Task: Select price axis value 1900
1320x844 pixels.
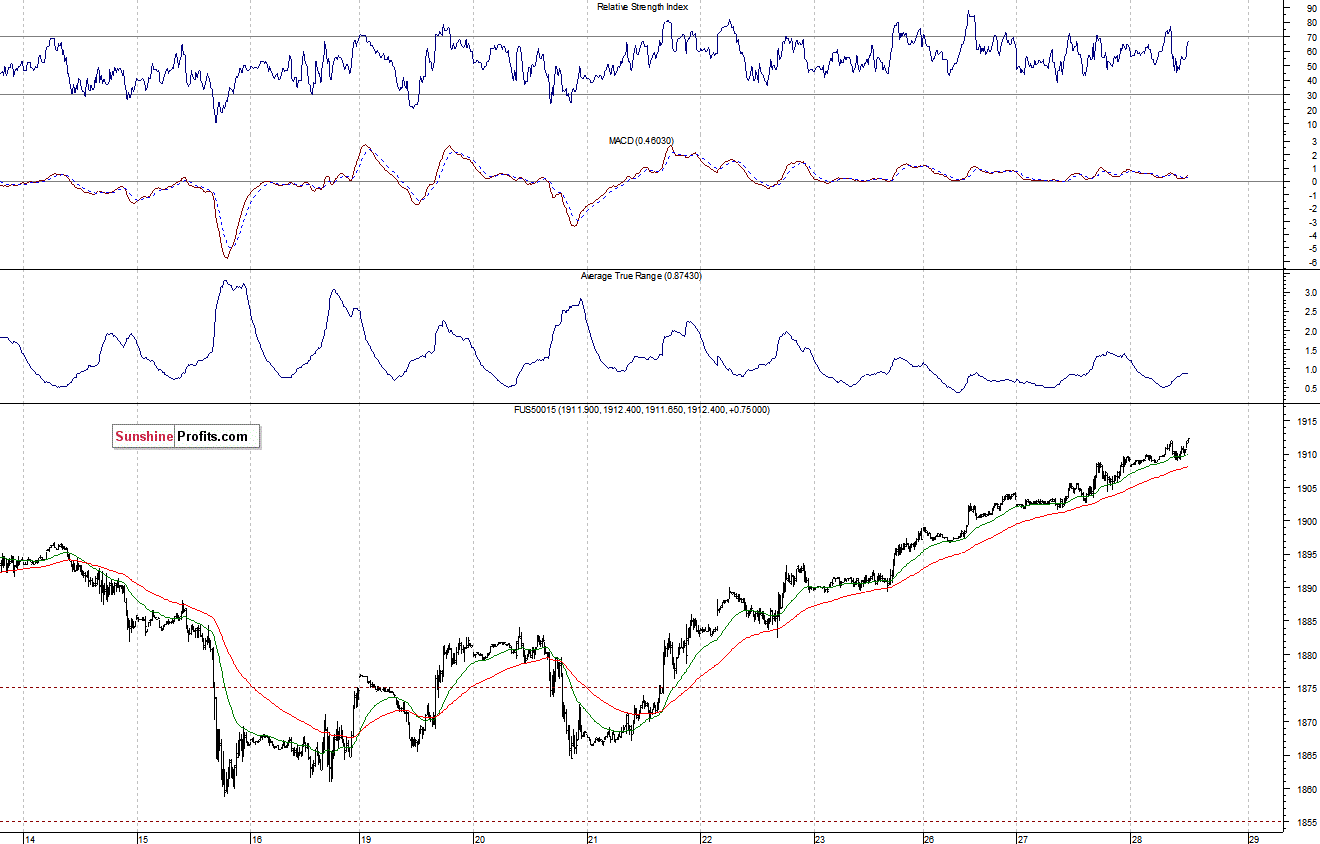Action: pyautogui.click(x=1307, y=522)
